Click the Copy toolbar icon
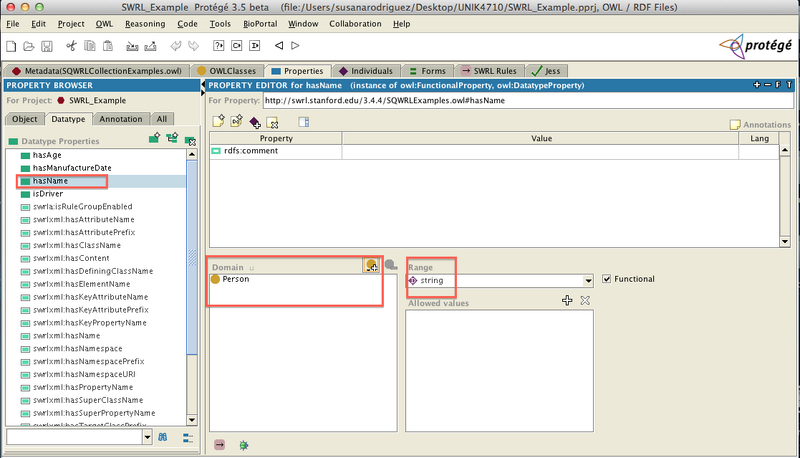The image size is (800, 458). click(x=89, y=46)
